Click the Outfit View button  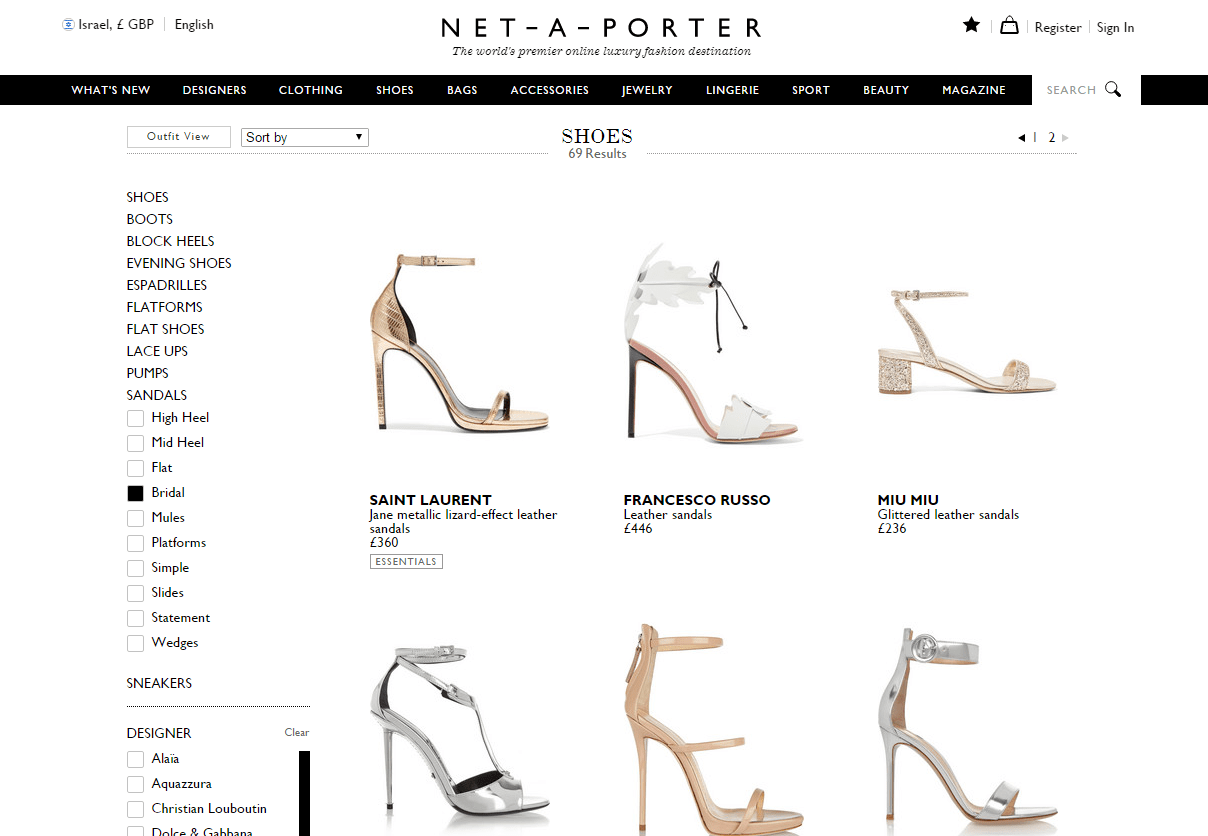(x=178, y=137)
